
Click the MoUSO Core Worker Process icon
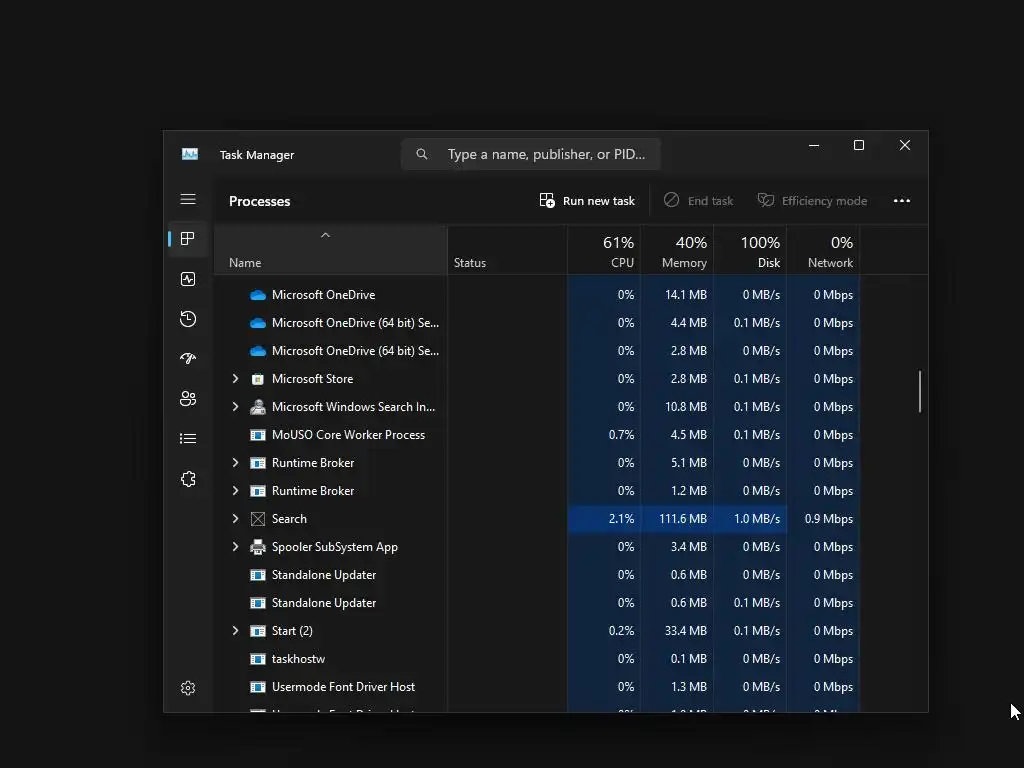[258, 435]
